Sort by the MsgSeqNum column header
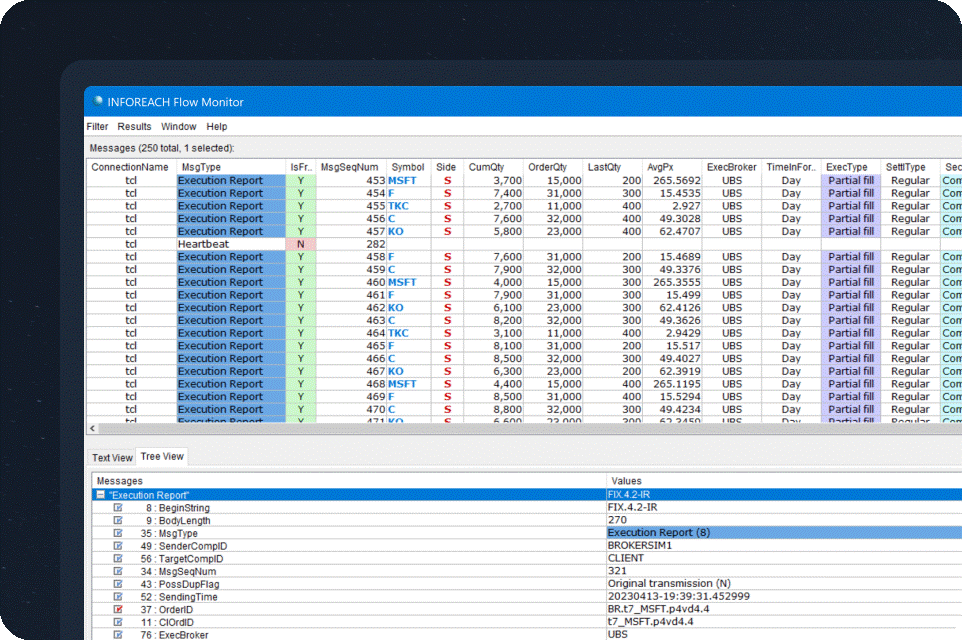The image size is (962, 640). (349, 167)
